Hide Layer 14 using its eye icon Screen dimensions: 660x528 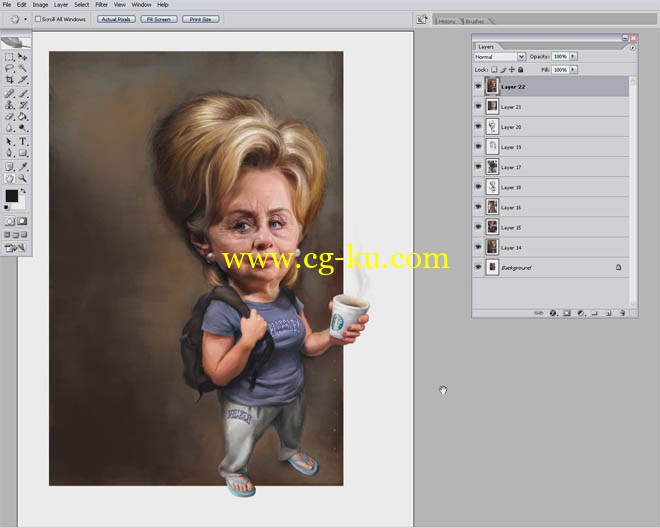478,247
